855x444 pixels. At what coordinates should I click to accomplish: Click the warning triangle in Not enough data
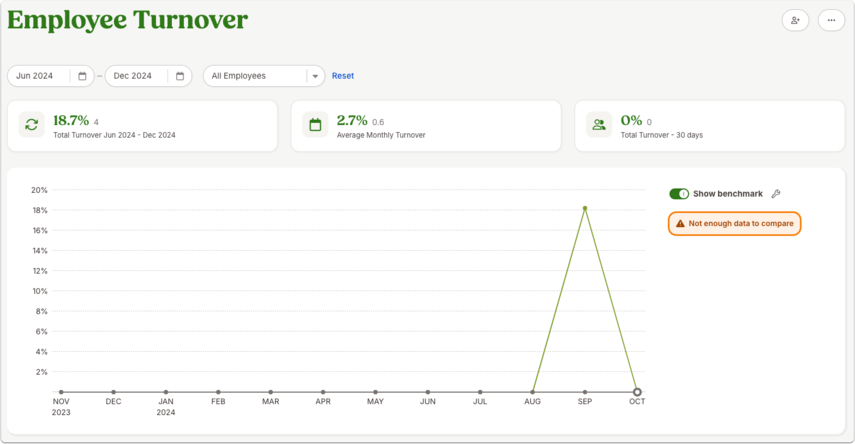click(680, 224)
